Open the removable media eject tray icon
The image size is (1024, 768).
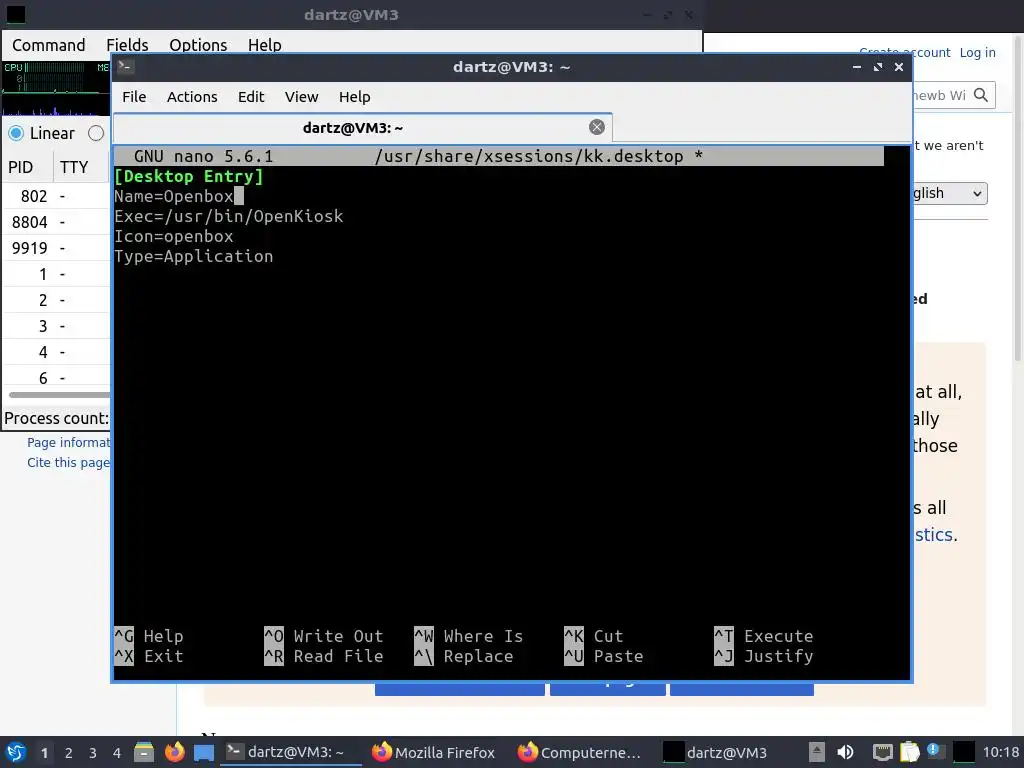pyautogui.click(x=816, y=752)
